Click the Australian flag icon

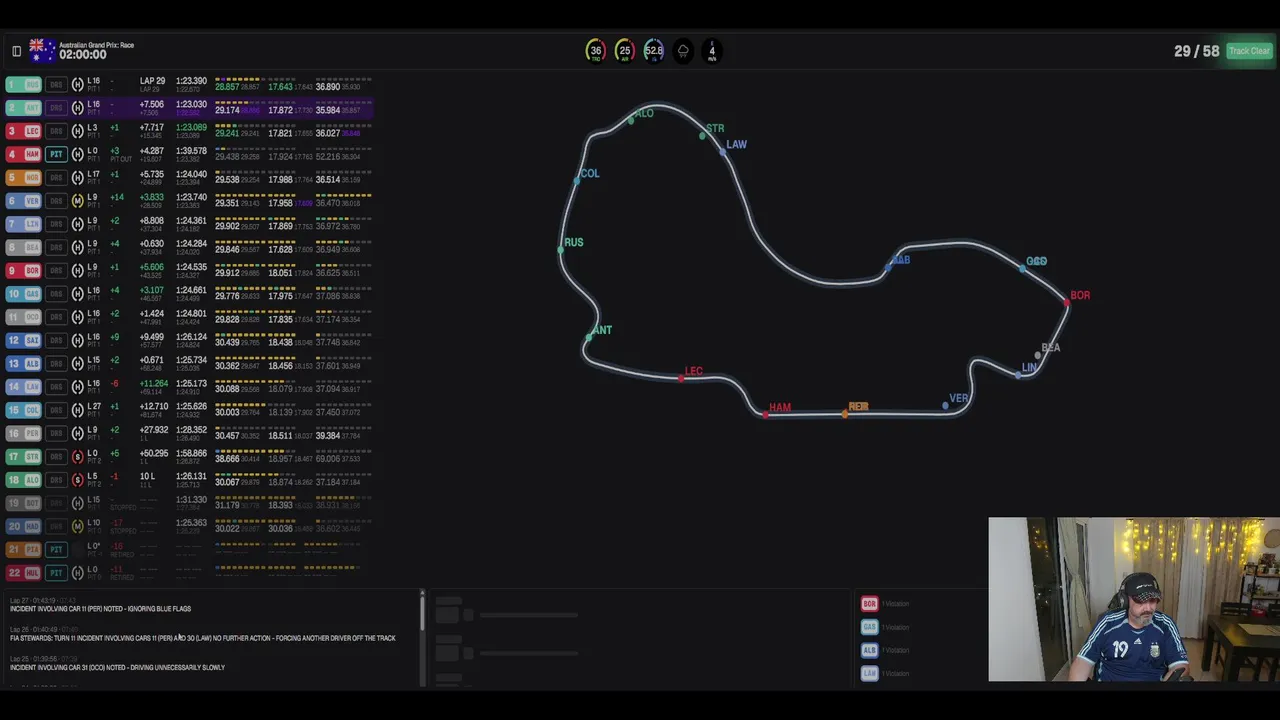tap(43, 50)
